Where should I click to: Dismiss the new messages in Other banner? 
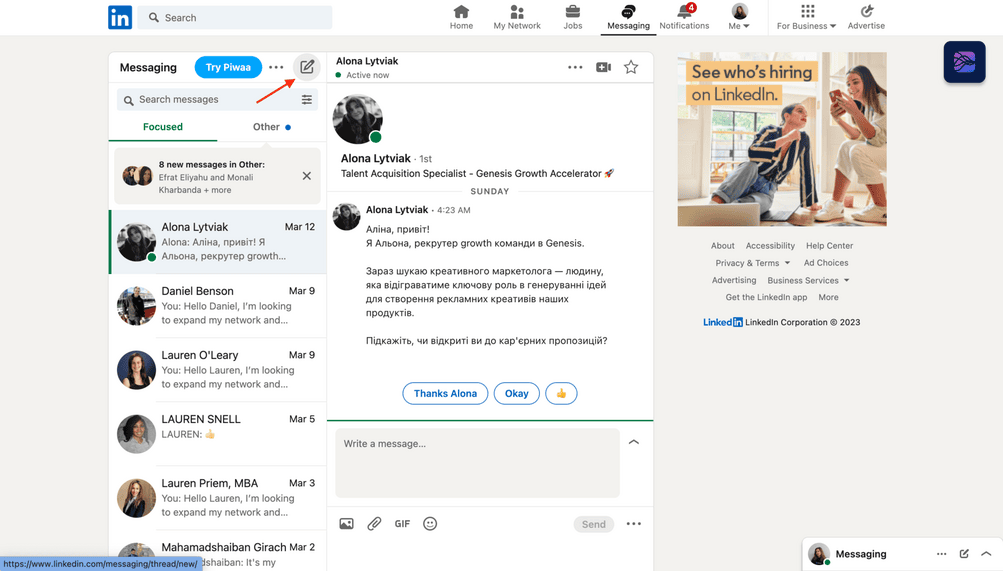pos(307,176)
